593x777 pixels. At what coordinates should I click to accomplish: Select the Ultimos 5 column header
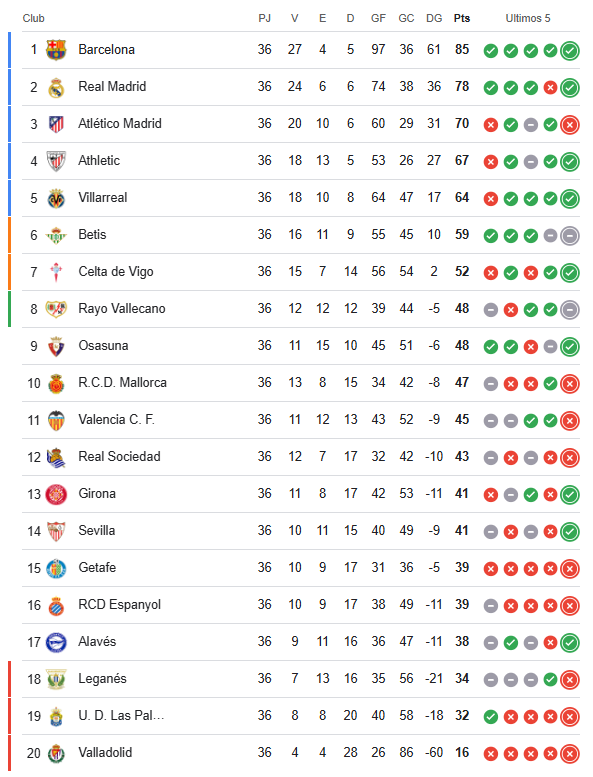click(x=528, y=18)
